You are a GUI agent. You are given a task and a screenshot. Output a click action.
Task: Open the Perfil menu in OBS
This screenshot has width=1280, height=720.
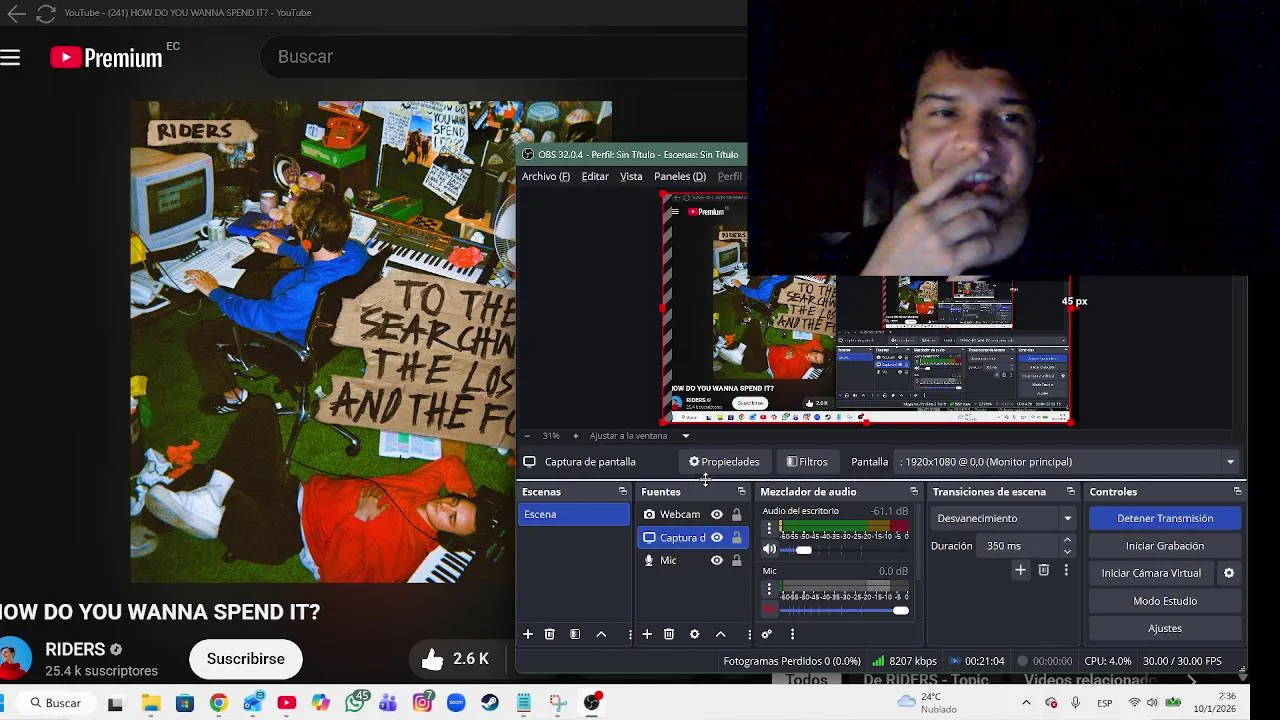click(x=730, y=176)
